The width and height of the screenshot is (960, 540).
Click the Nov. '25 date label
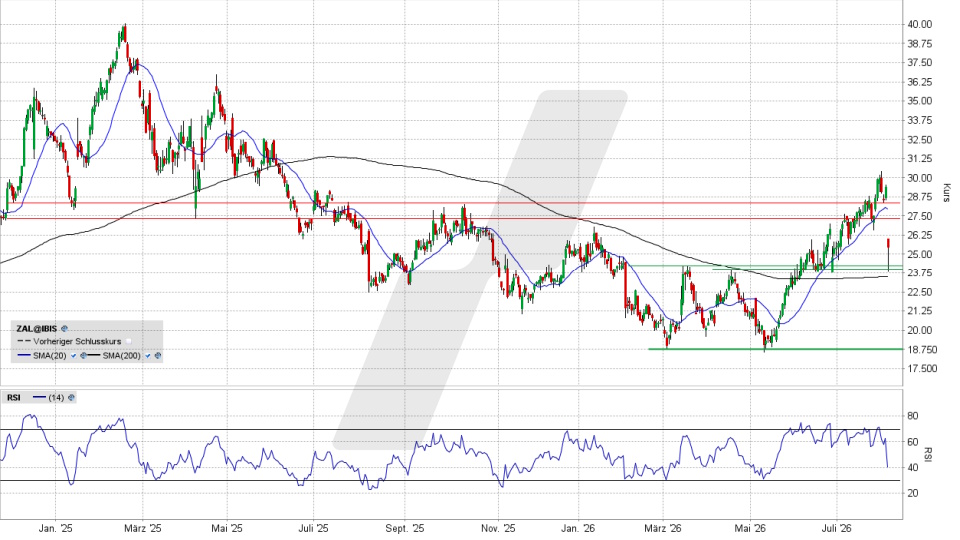tap(498, 528)
